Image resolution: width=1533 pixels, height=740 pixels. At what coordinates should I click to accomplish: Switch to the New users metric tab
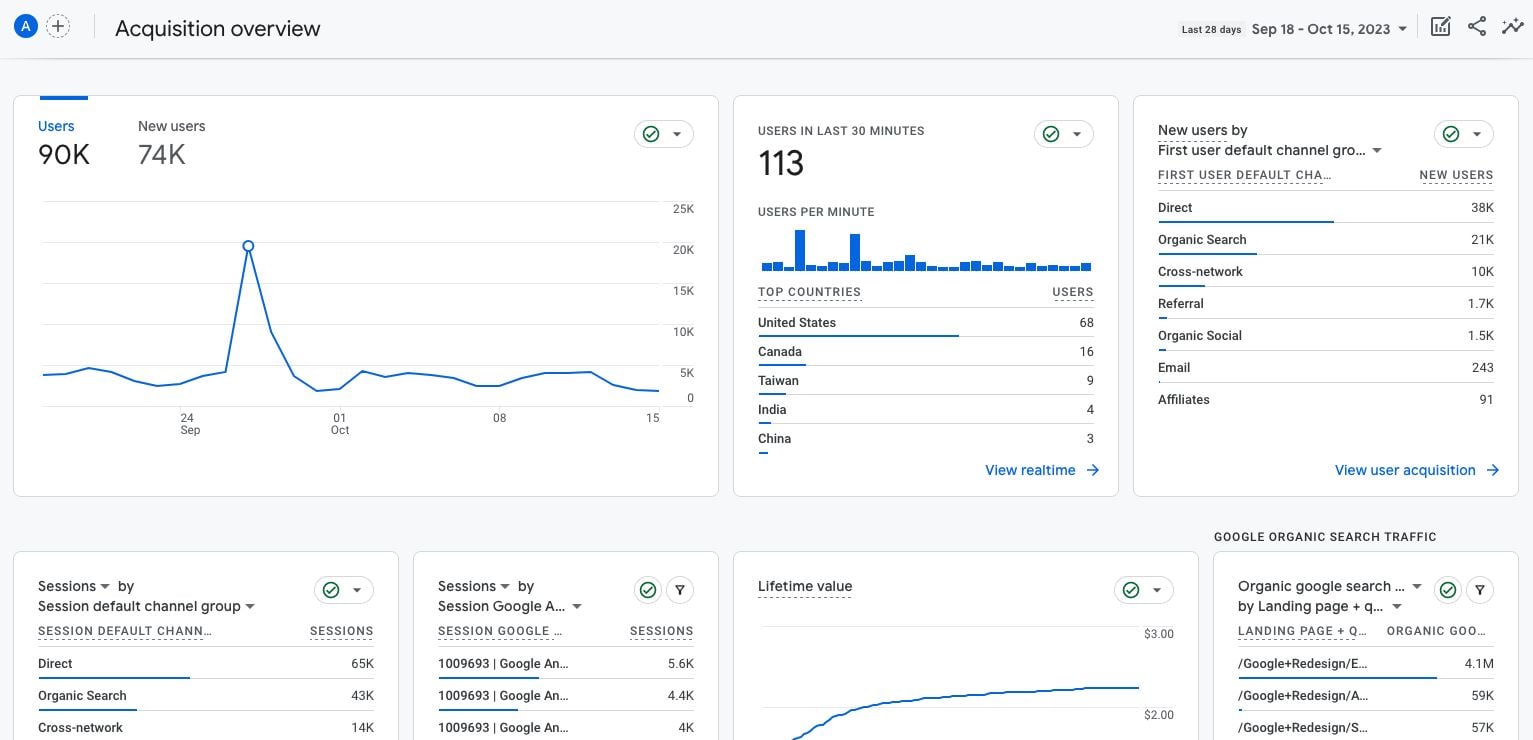point(171,126)
